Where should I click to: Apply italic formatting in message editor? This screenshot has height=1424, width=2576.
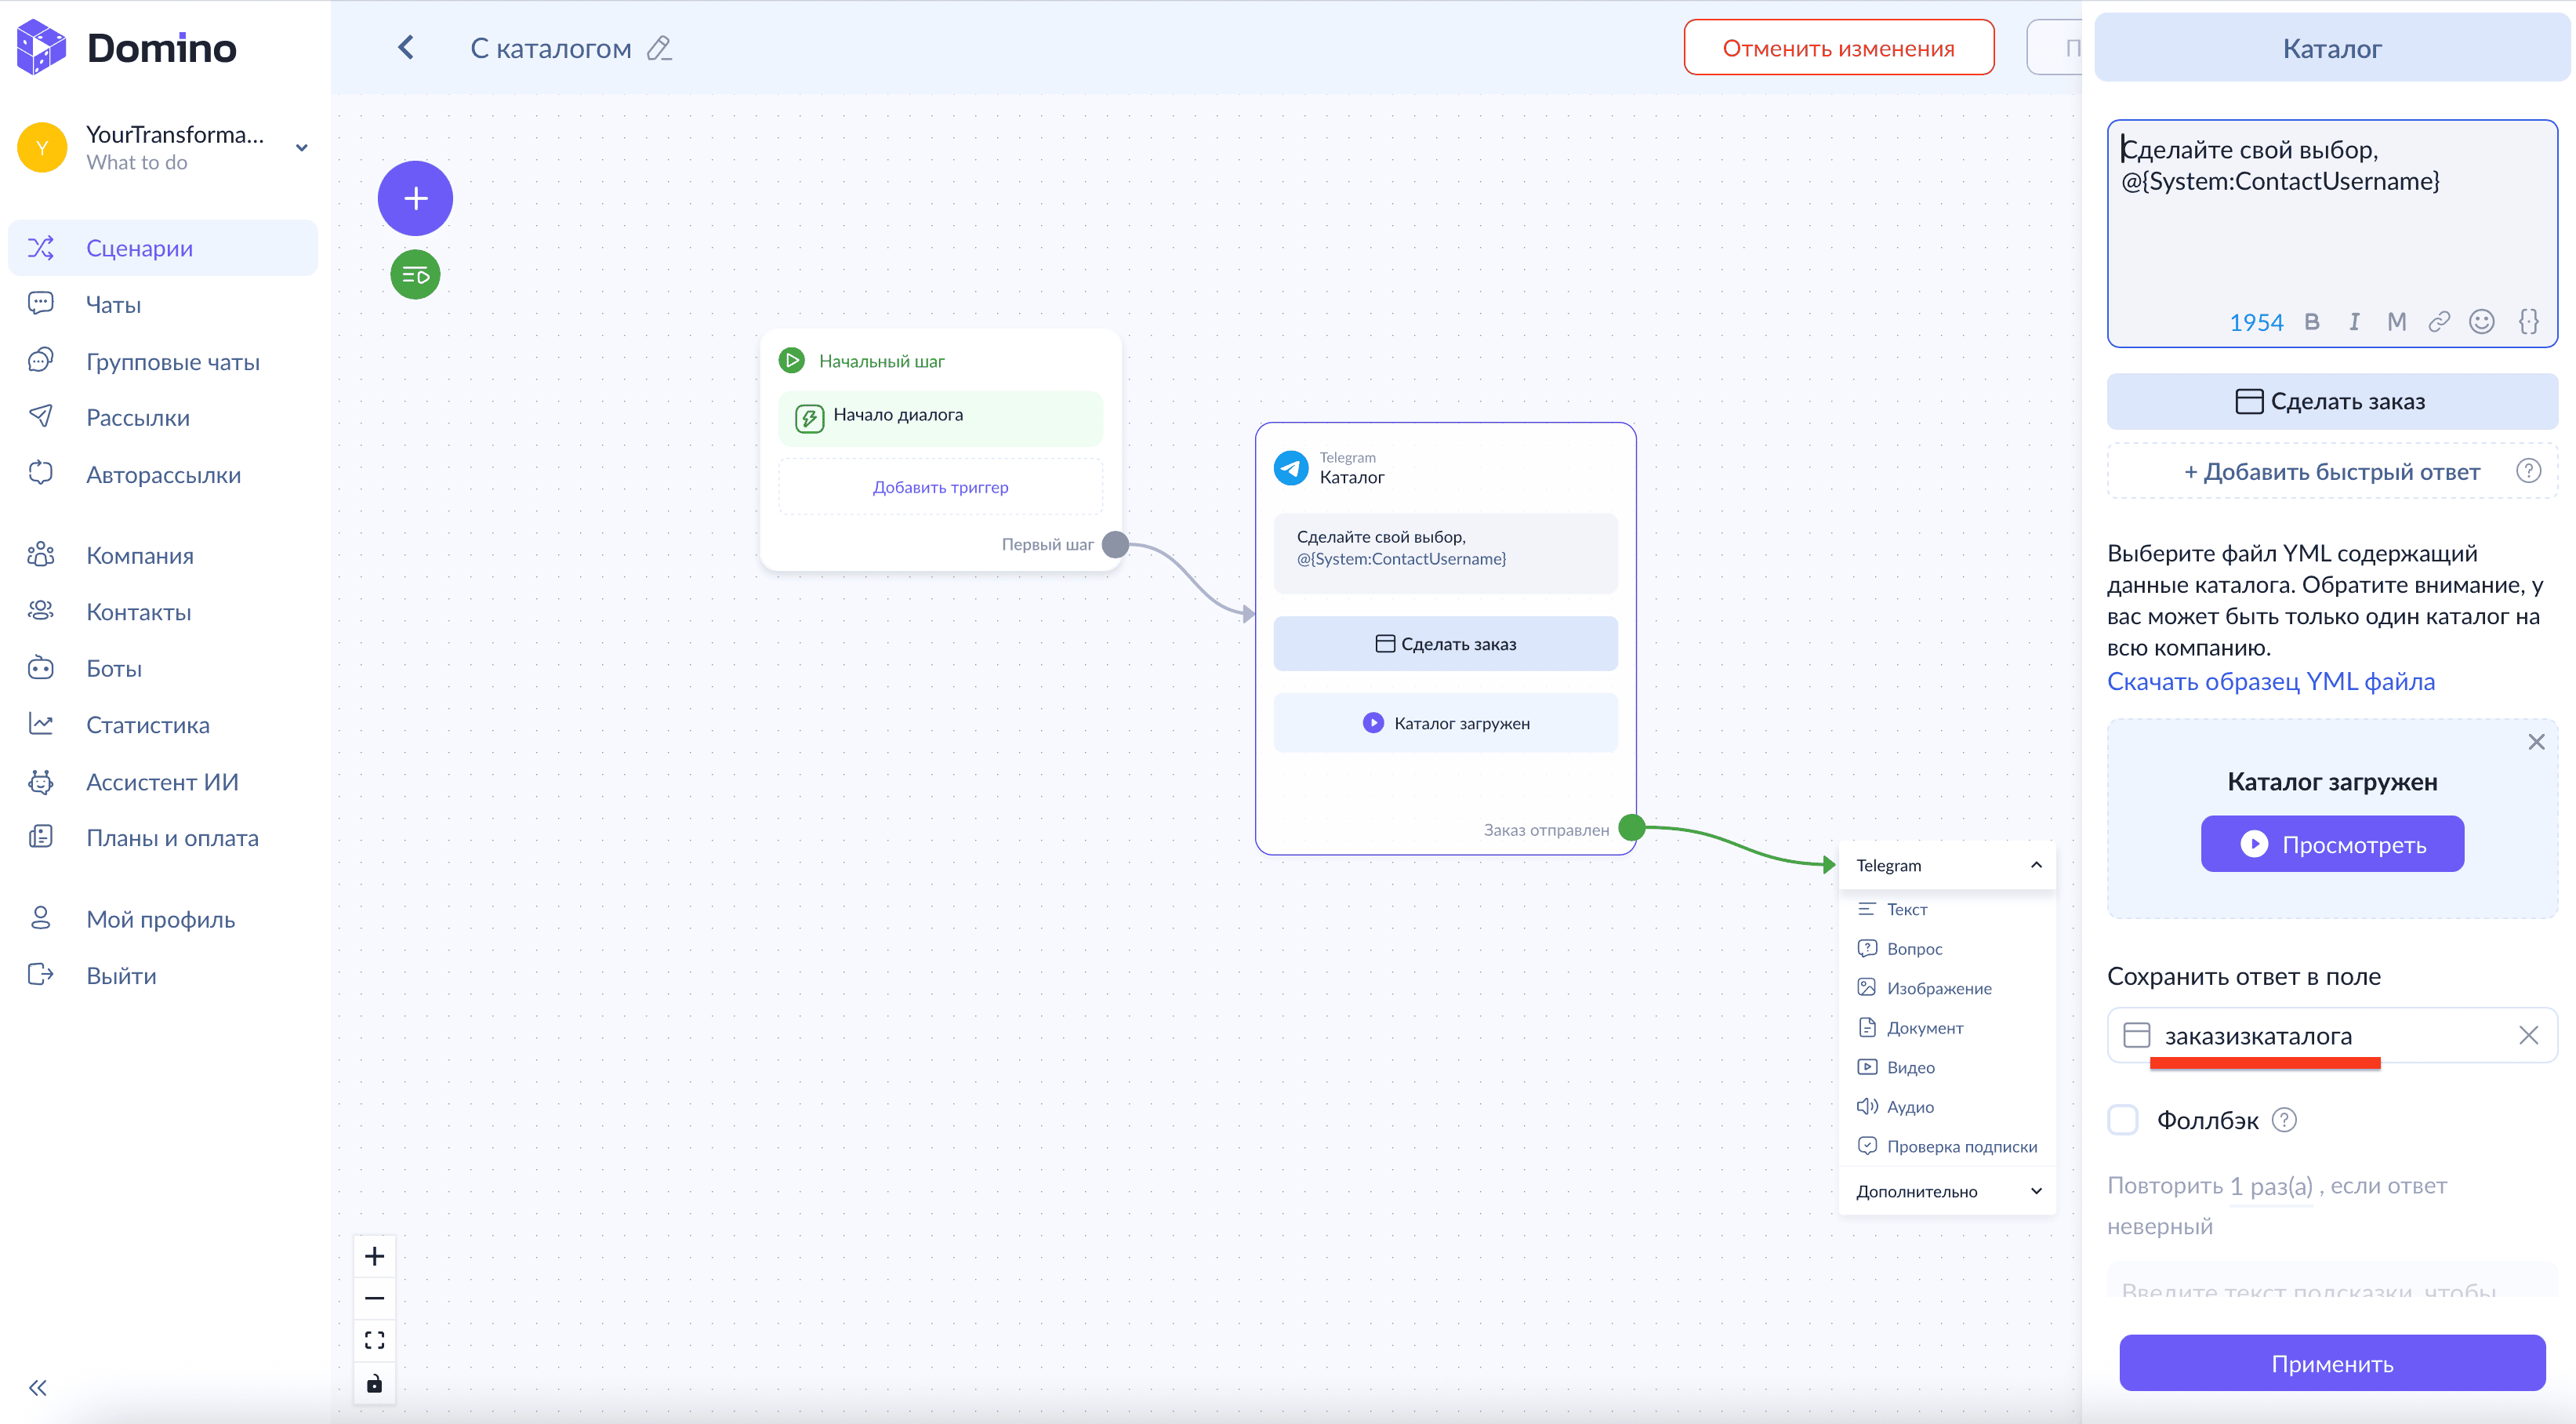(2354, 322)
